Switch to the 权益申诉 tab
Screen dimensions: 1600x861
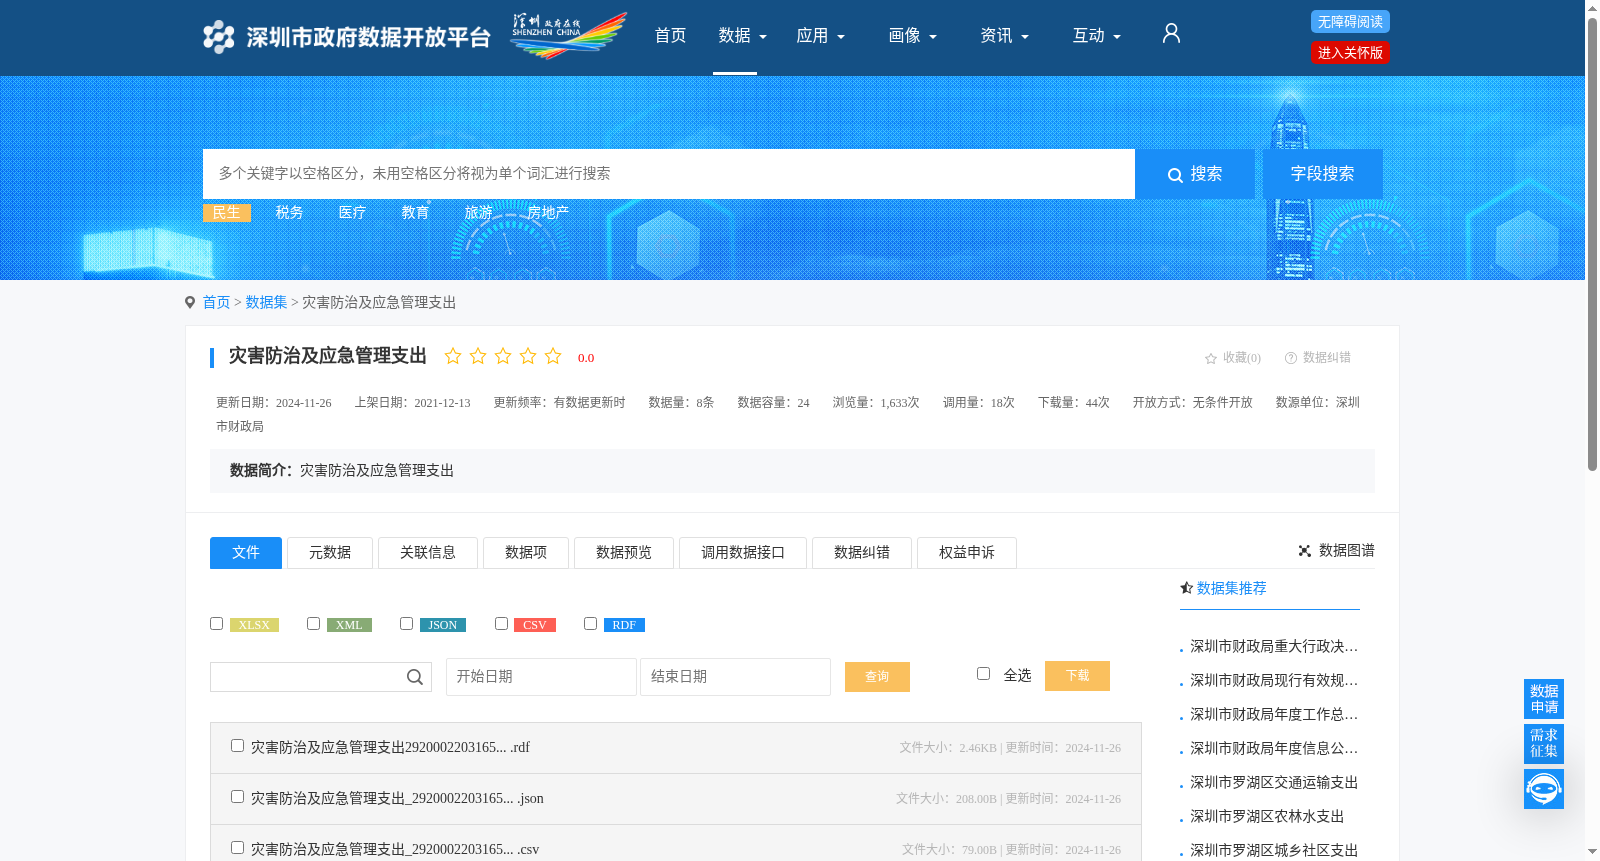pyautogui.click(x=967, y=553)
